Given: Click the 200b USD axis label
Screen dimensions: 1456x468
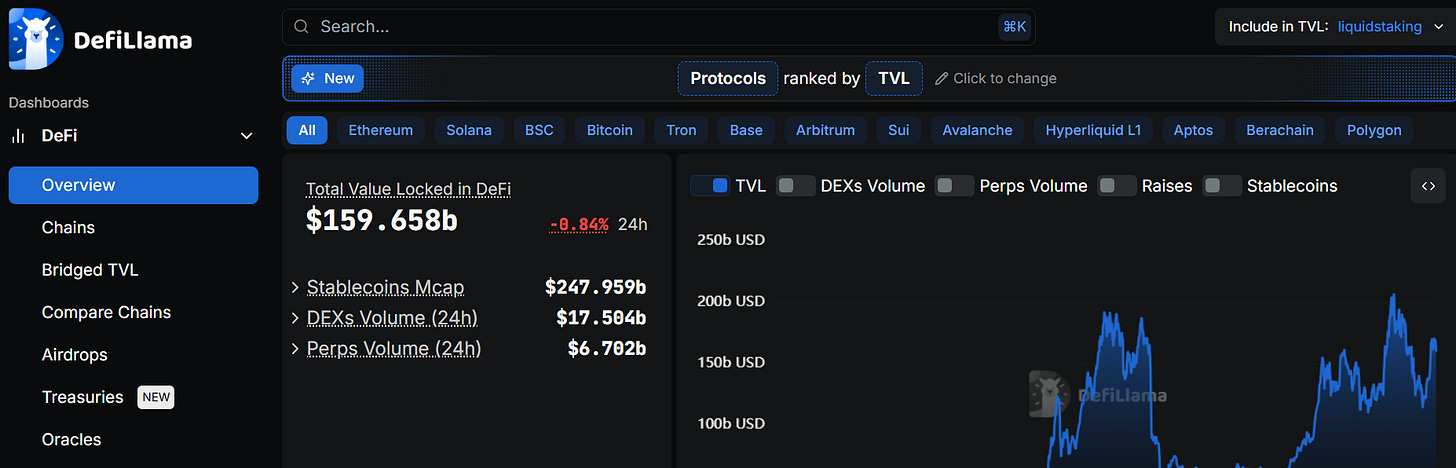Looking at the screenshot, I should point(729,301).
